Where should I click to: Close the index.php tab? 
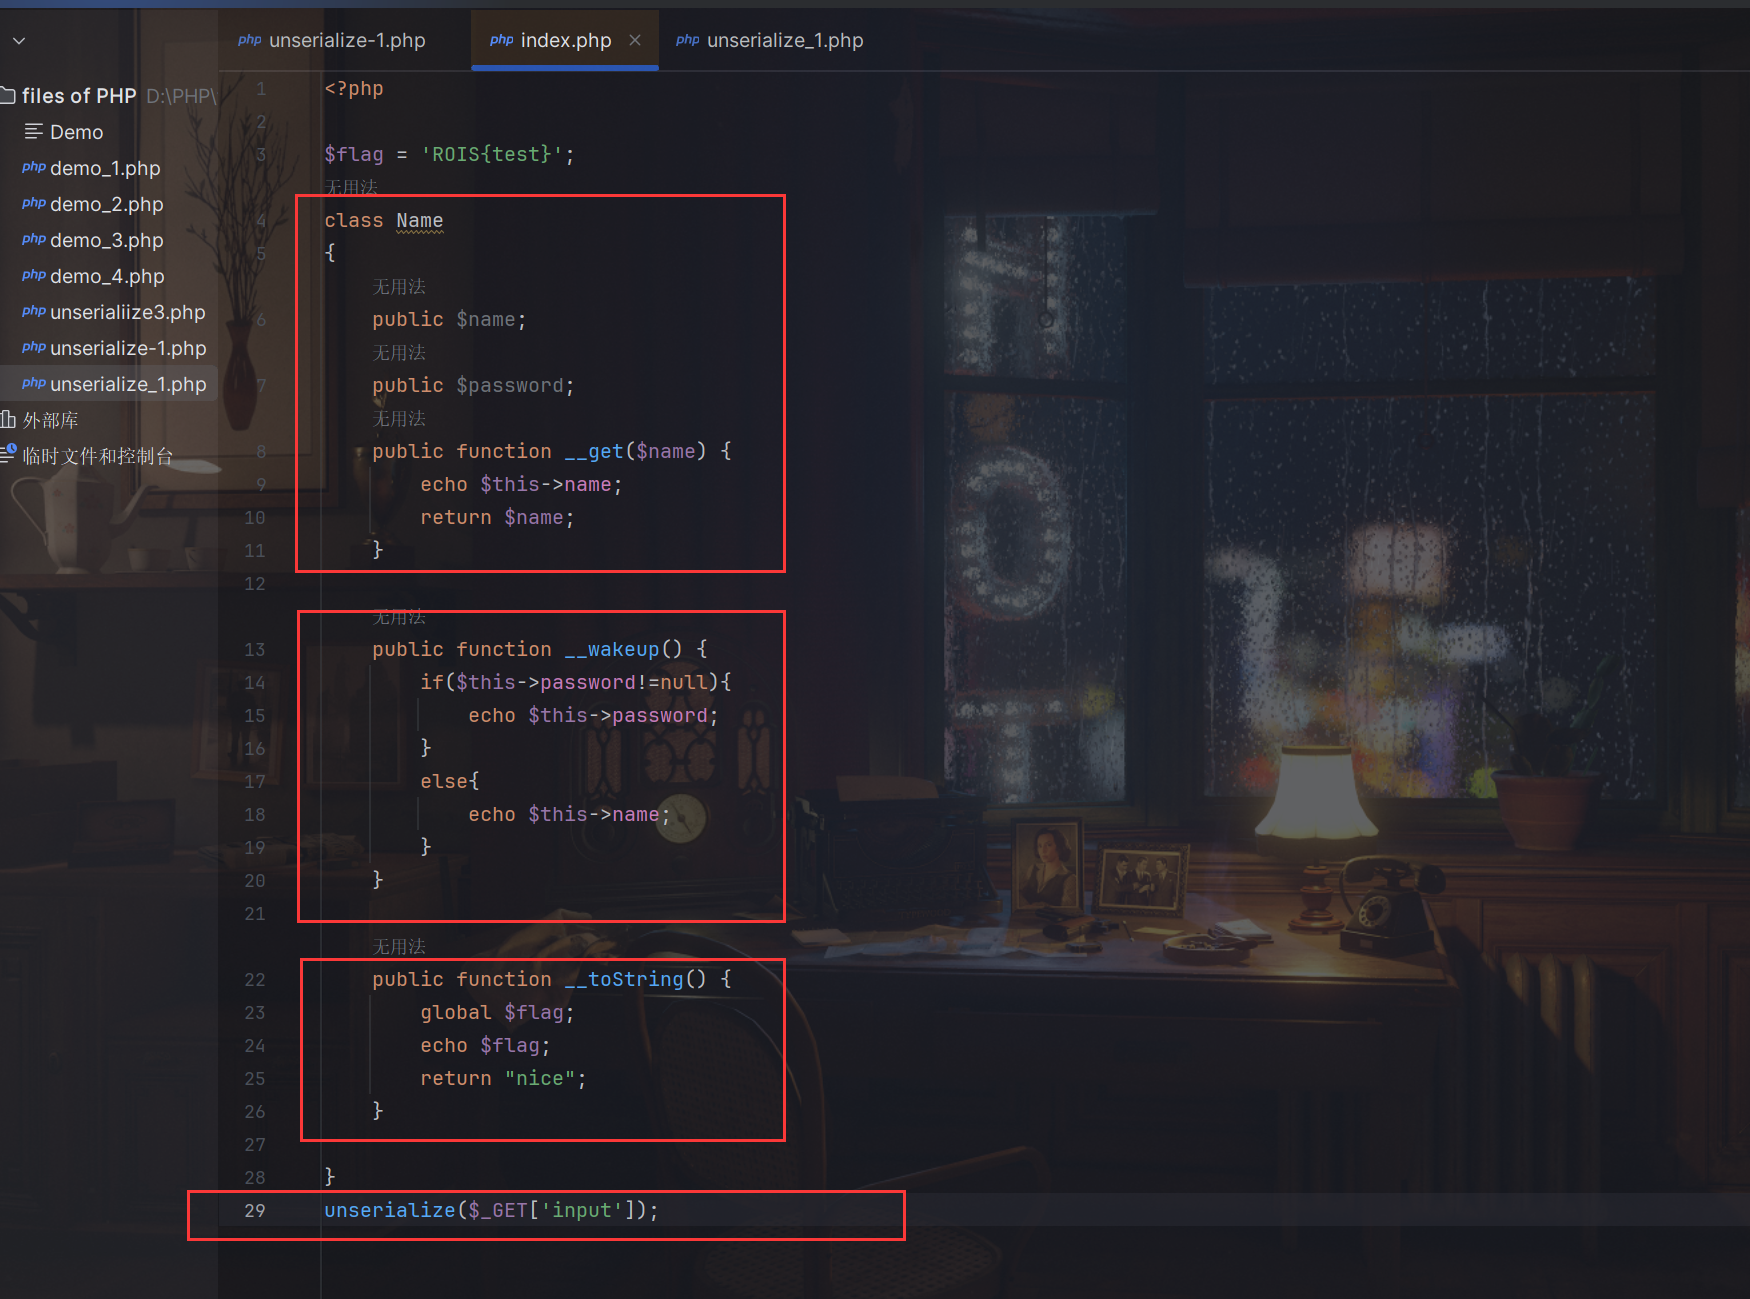tap(635, 40)
